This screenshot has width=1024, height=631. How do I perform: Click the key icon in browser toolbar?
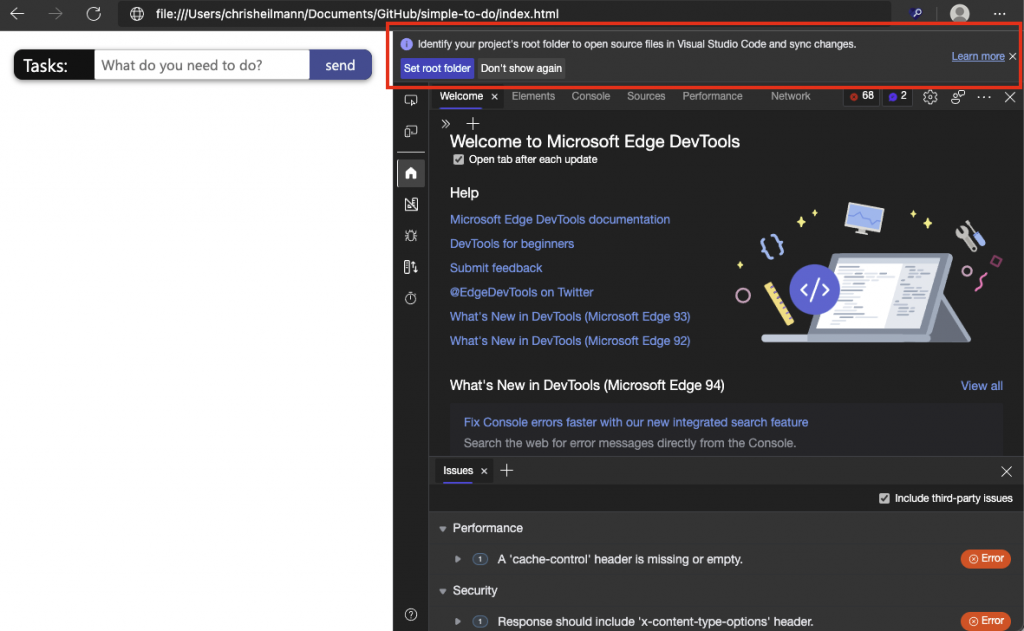click(916, 13)
